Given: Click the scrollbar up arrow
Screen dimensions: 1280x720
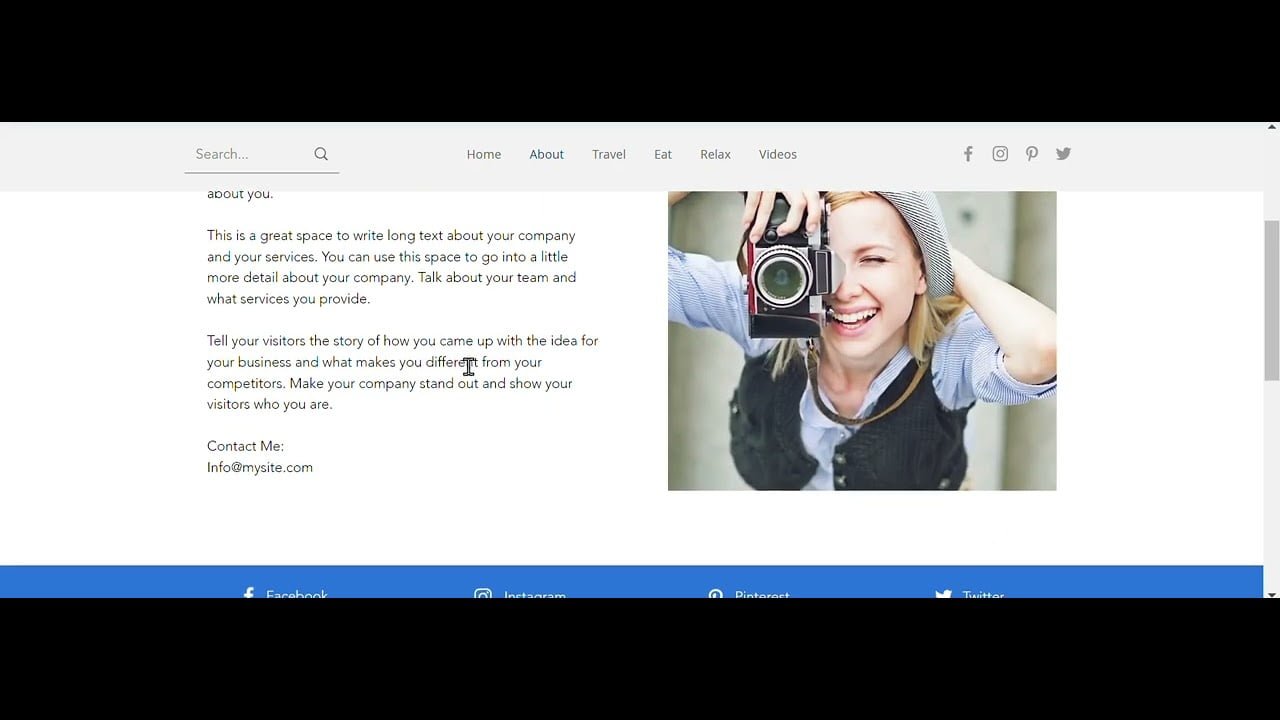Looking at the screenshot, I should point(1272,127).
